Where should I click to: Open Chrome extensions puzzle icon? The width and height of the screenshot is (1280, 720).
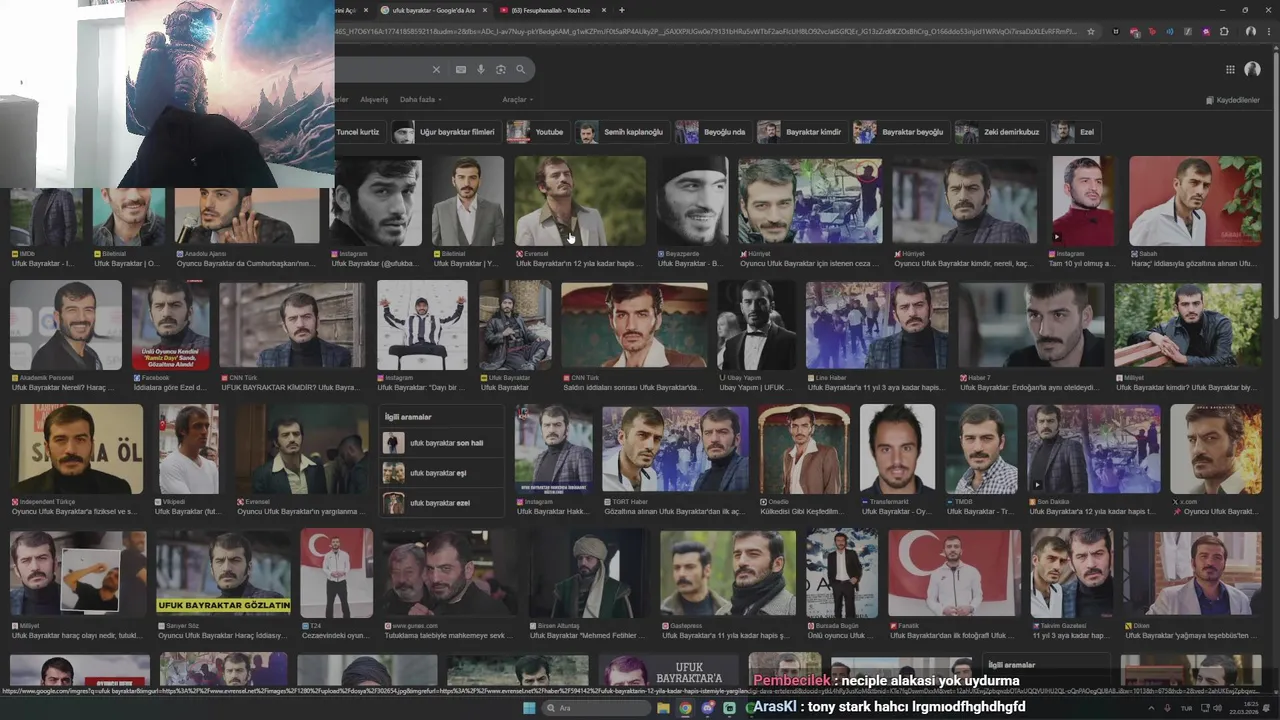pos(1224,32)
